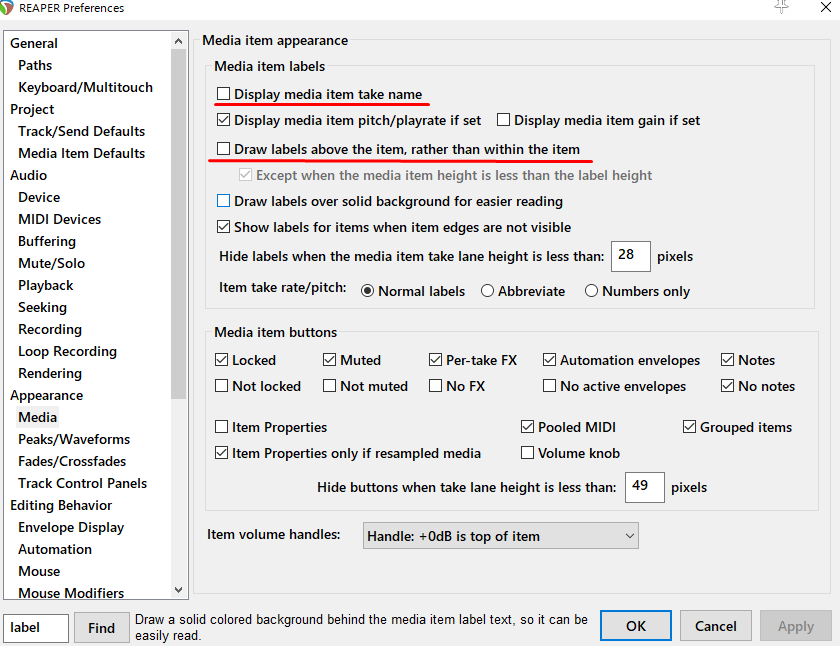Enable the Item Properties checkbox
Screen dimensions: 840x646
tap(221, 426)
